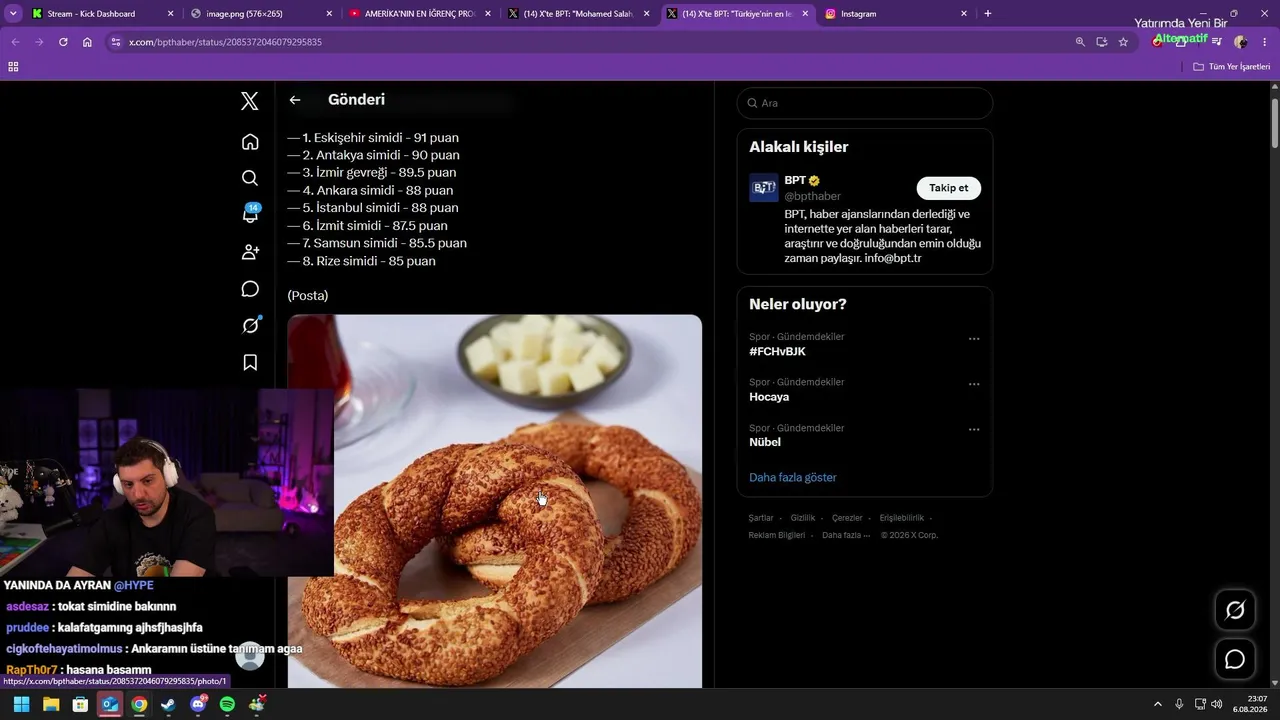Open a new browser tab
1280x720 pixels.
(x=988, y=14)
